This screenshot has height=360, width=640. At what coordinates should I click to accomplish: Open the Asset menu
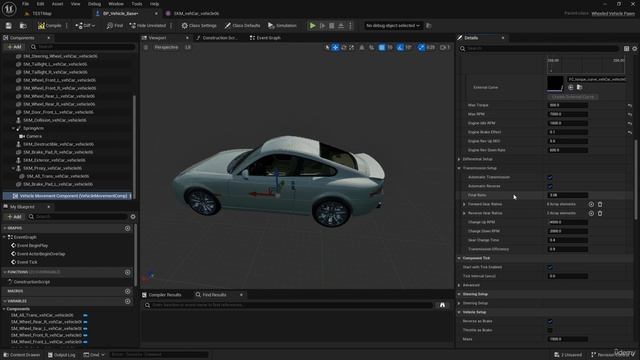(57, 4)
